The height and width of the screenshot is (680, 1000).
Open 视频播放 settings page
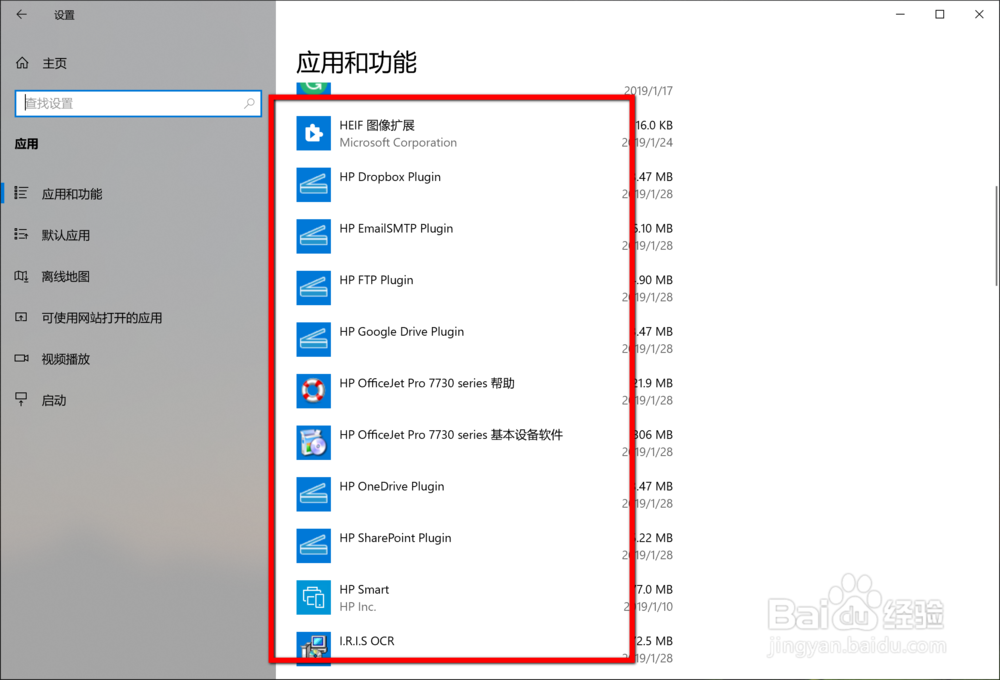click(x=66, y=359)
